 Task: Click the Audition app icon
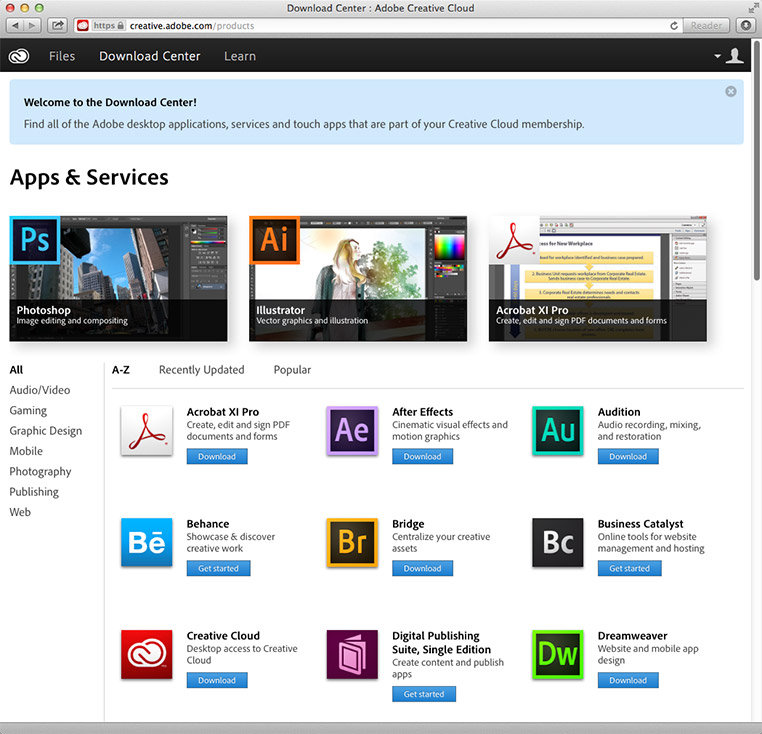point(558,431)
